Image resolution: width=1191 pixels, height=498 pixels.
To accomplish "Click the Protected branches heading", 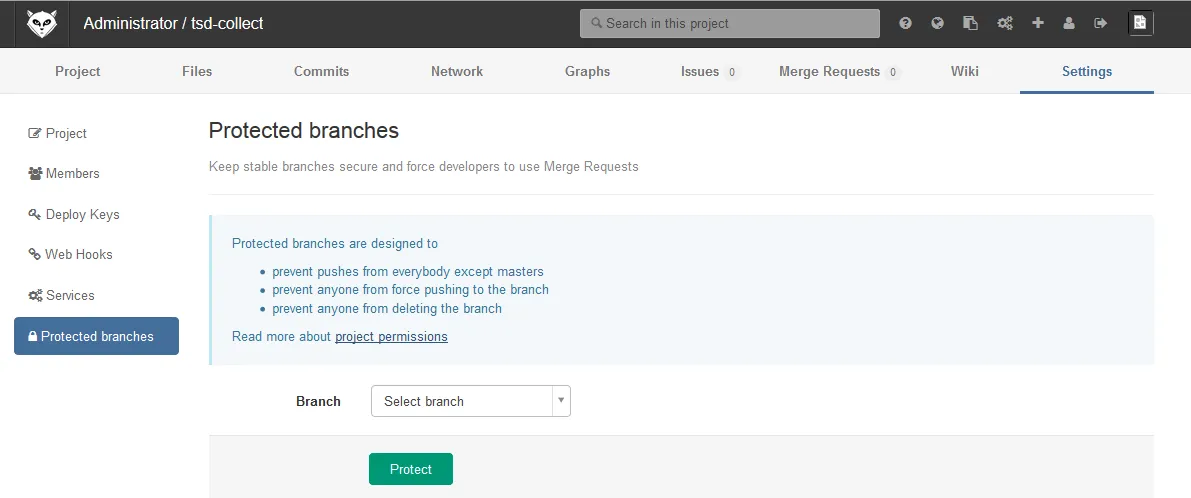I will tap(304, 131).
